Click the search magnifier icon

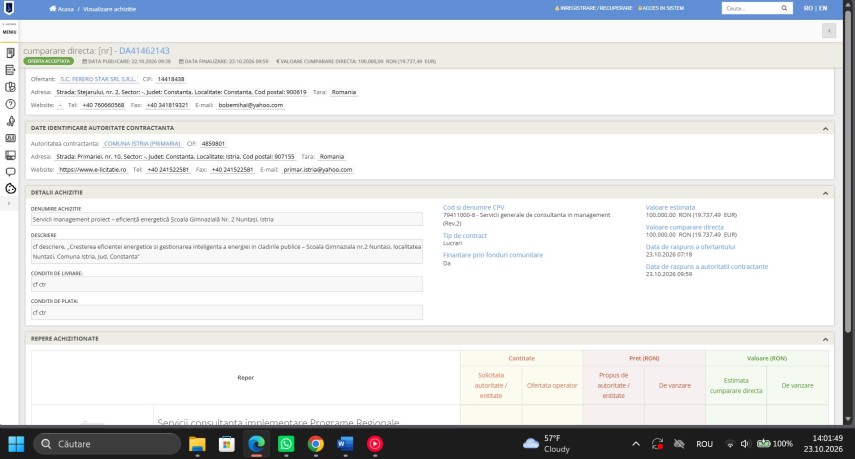click(x=784, y=8)
